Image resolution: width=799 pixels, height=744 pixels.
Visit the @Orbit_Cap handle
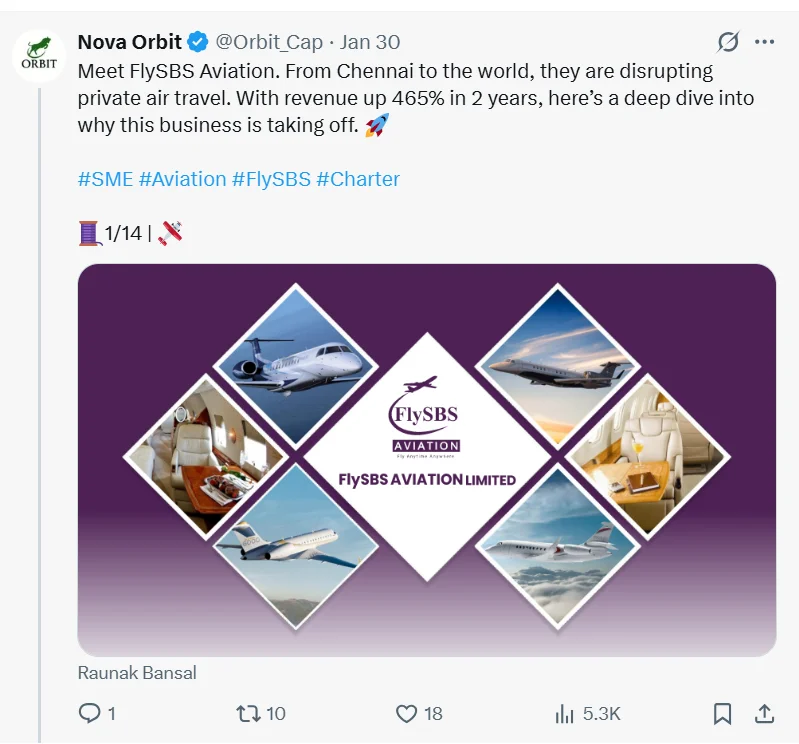[269, 42]
